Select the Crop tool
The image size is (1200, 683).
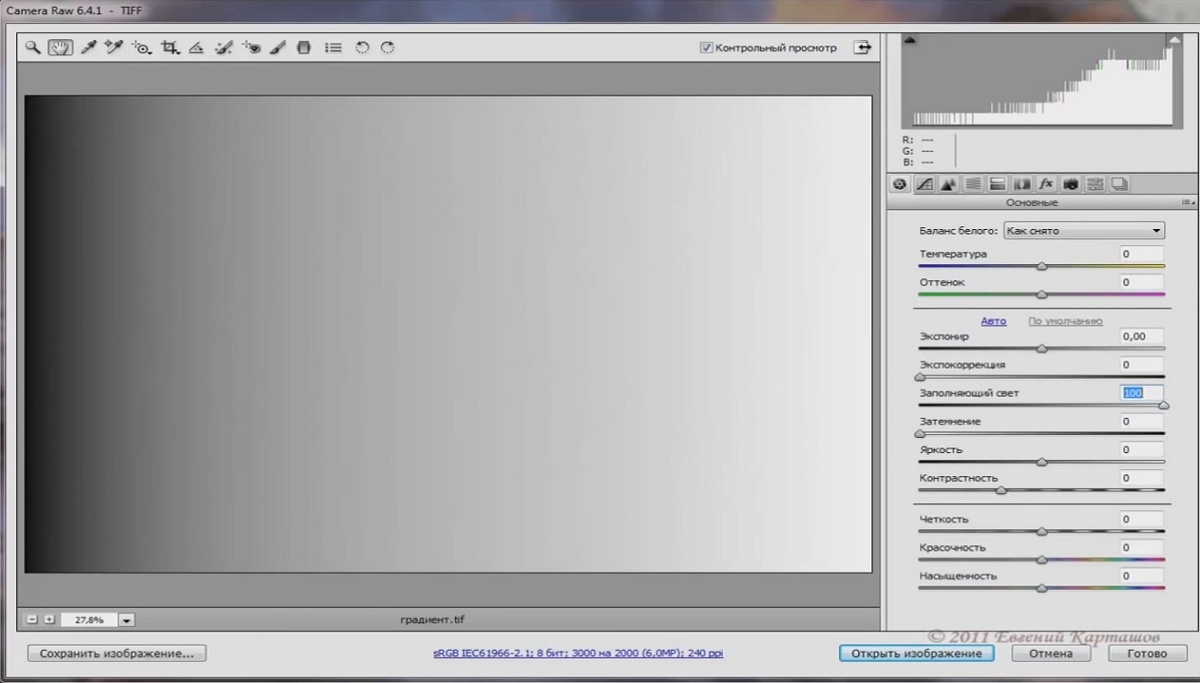[x=170, y=48]
